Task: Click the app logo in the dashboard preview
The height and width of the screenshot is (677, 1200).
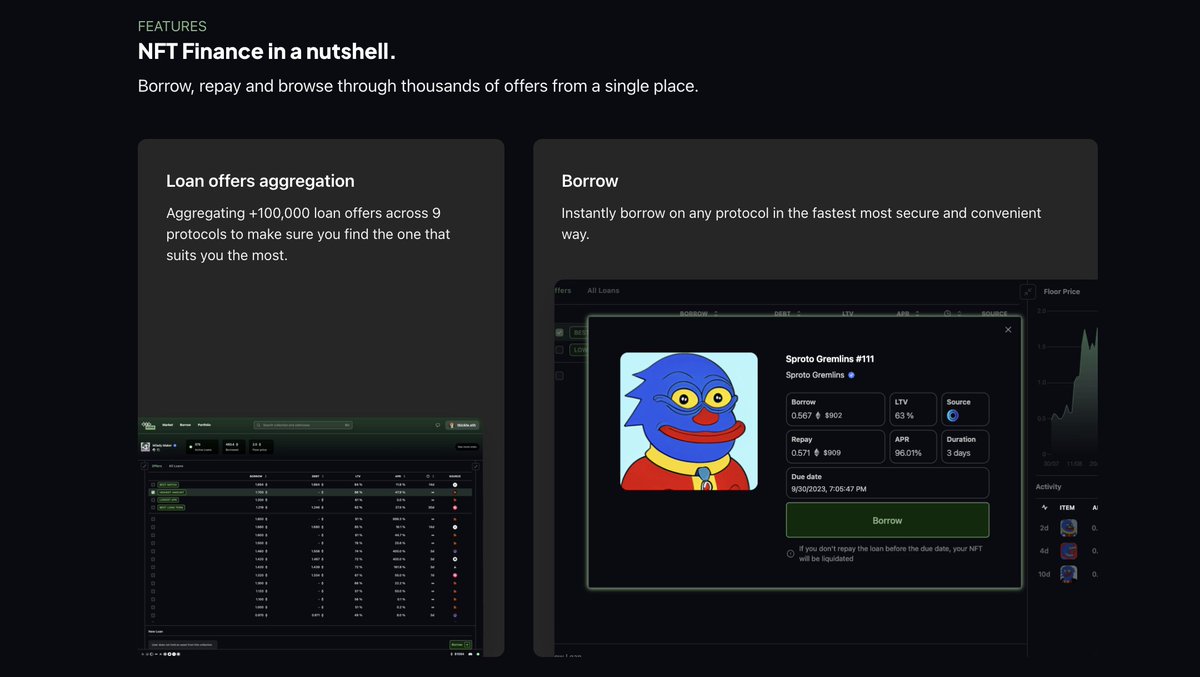Action: tap(147, 425)
